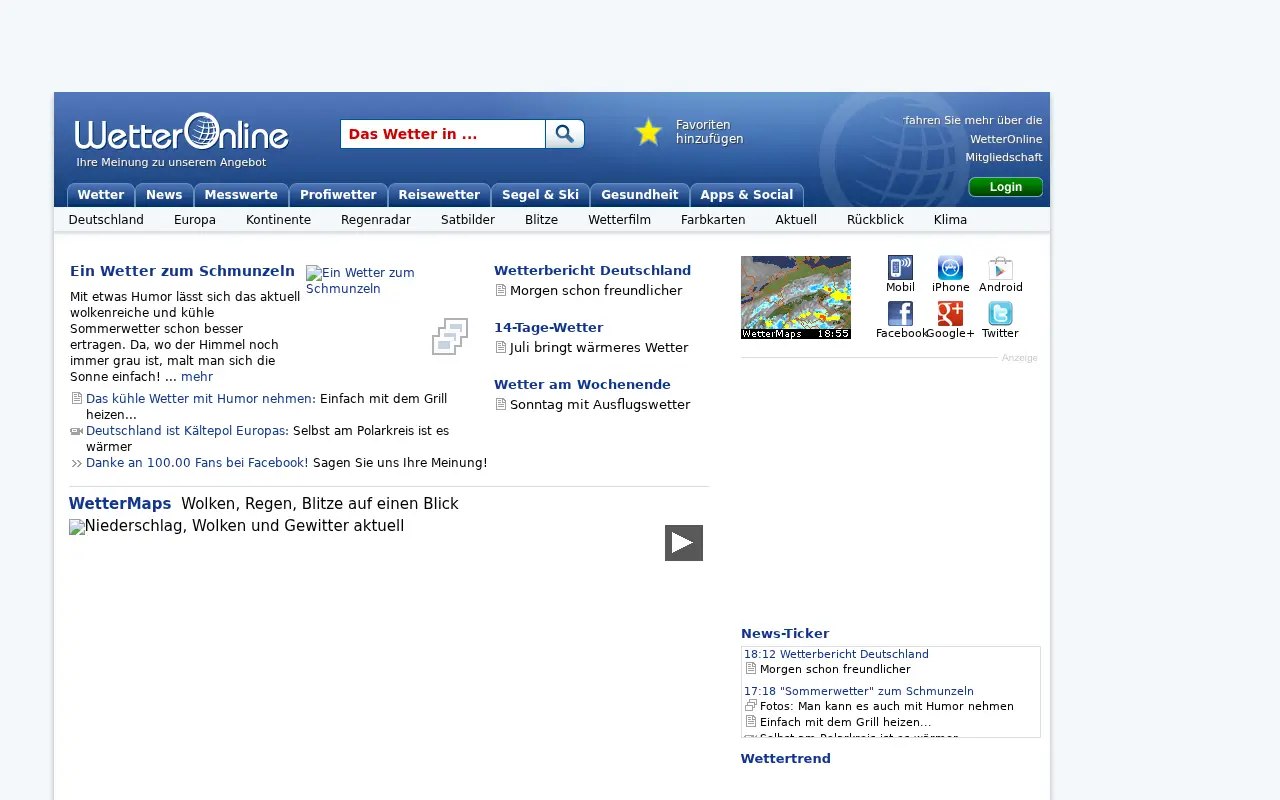Click the yellow favorites star icon
The width and height of the screenshot is (1280, 800).
tap(649, 132)
